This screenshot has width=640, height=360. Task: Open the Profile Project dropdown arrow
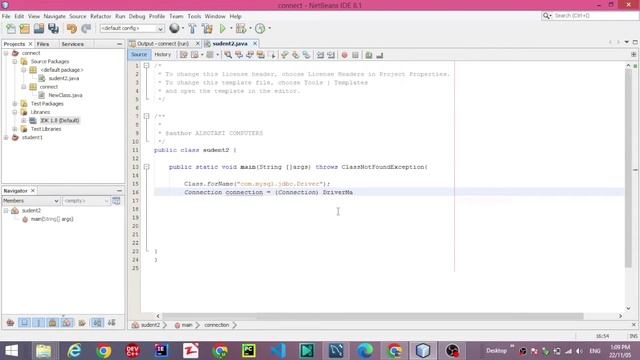click(x=269, y=28)
